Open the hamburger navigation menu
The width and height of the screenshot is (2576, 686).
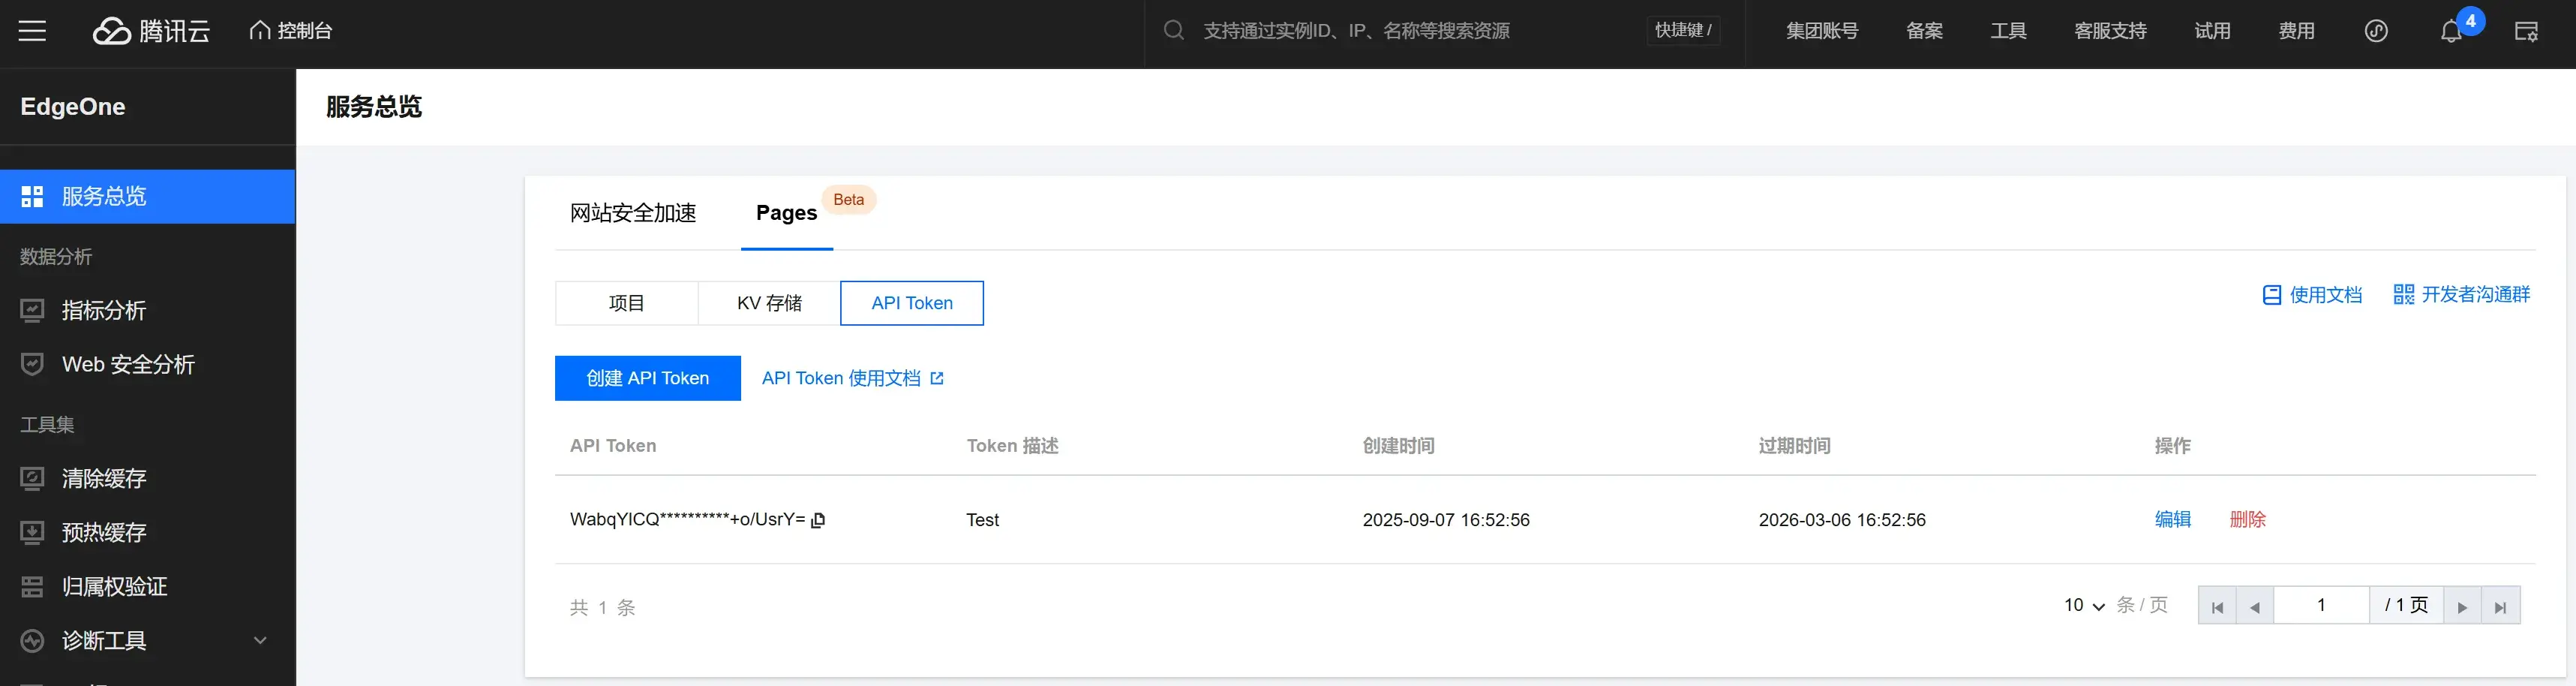[32, 31]
